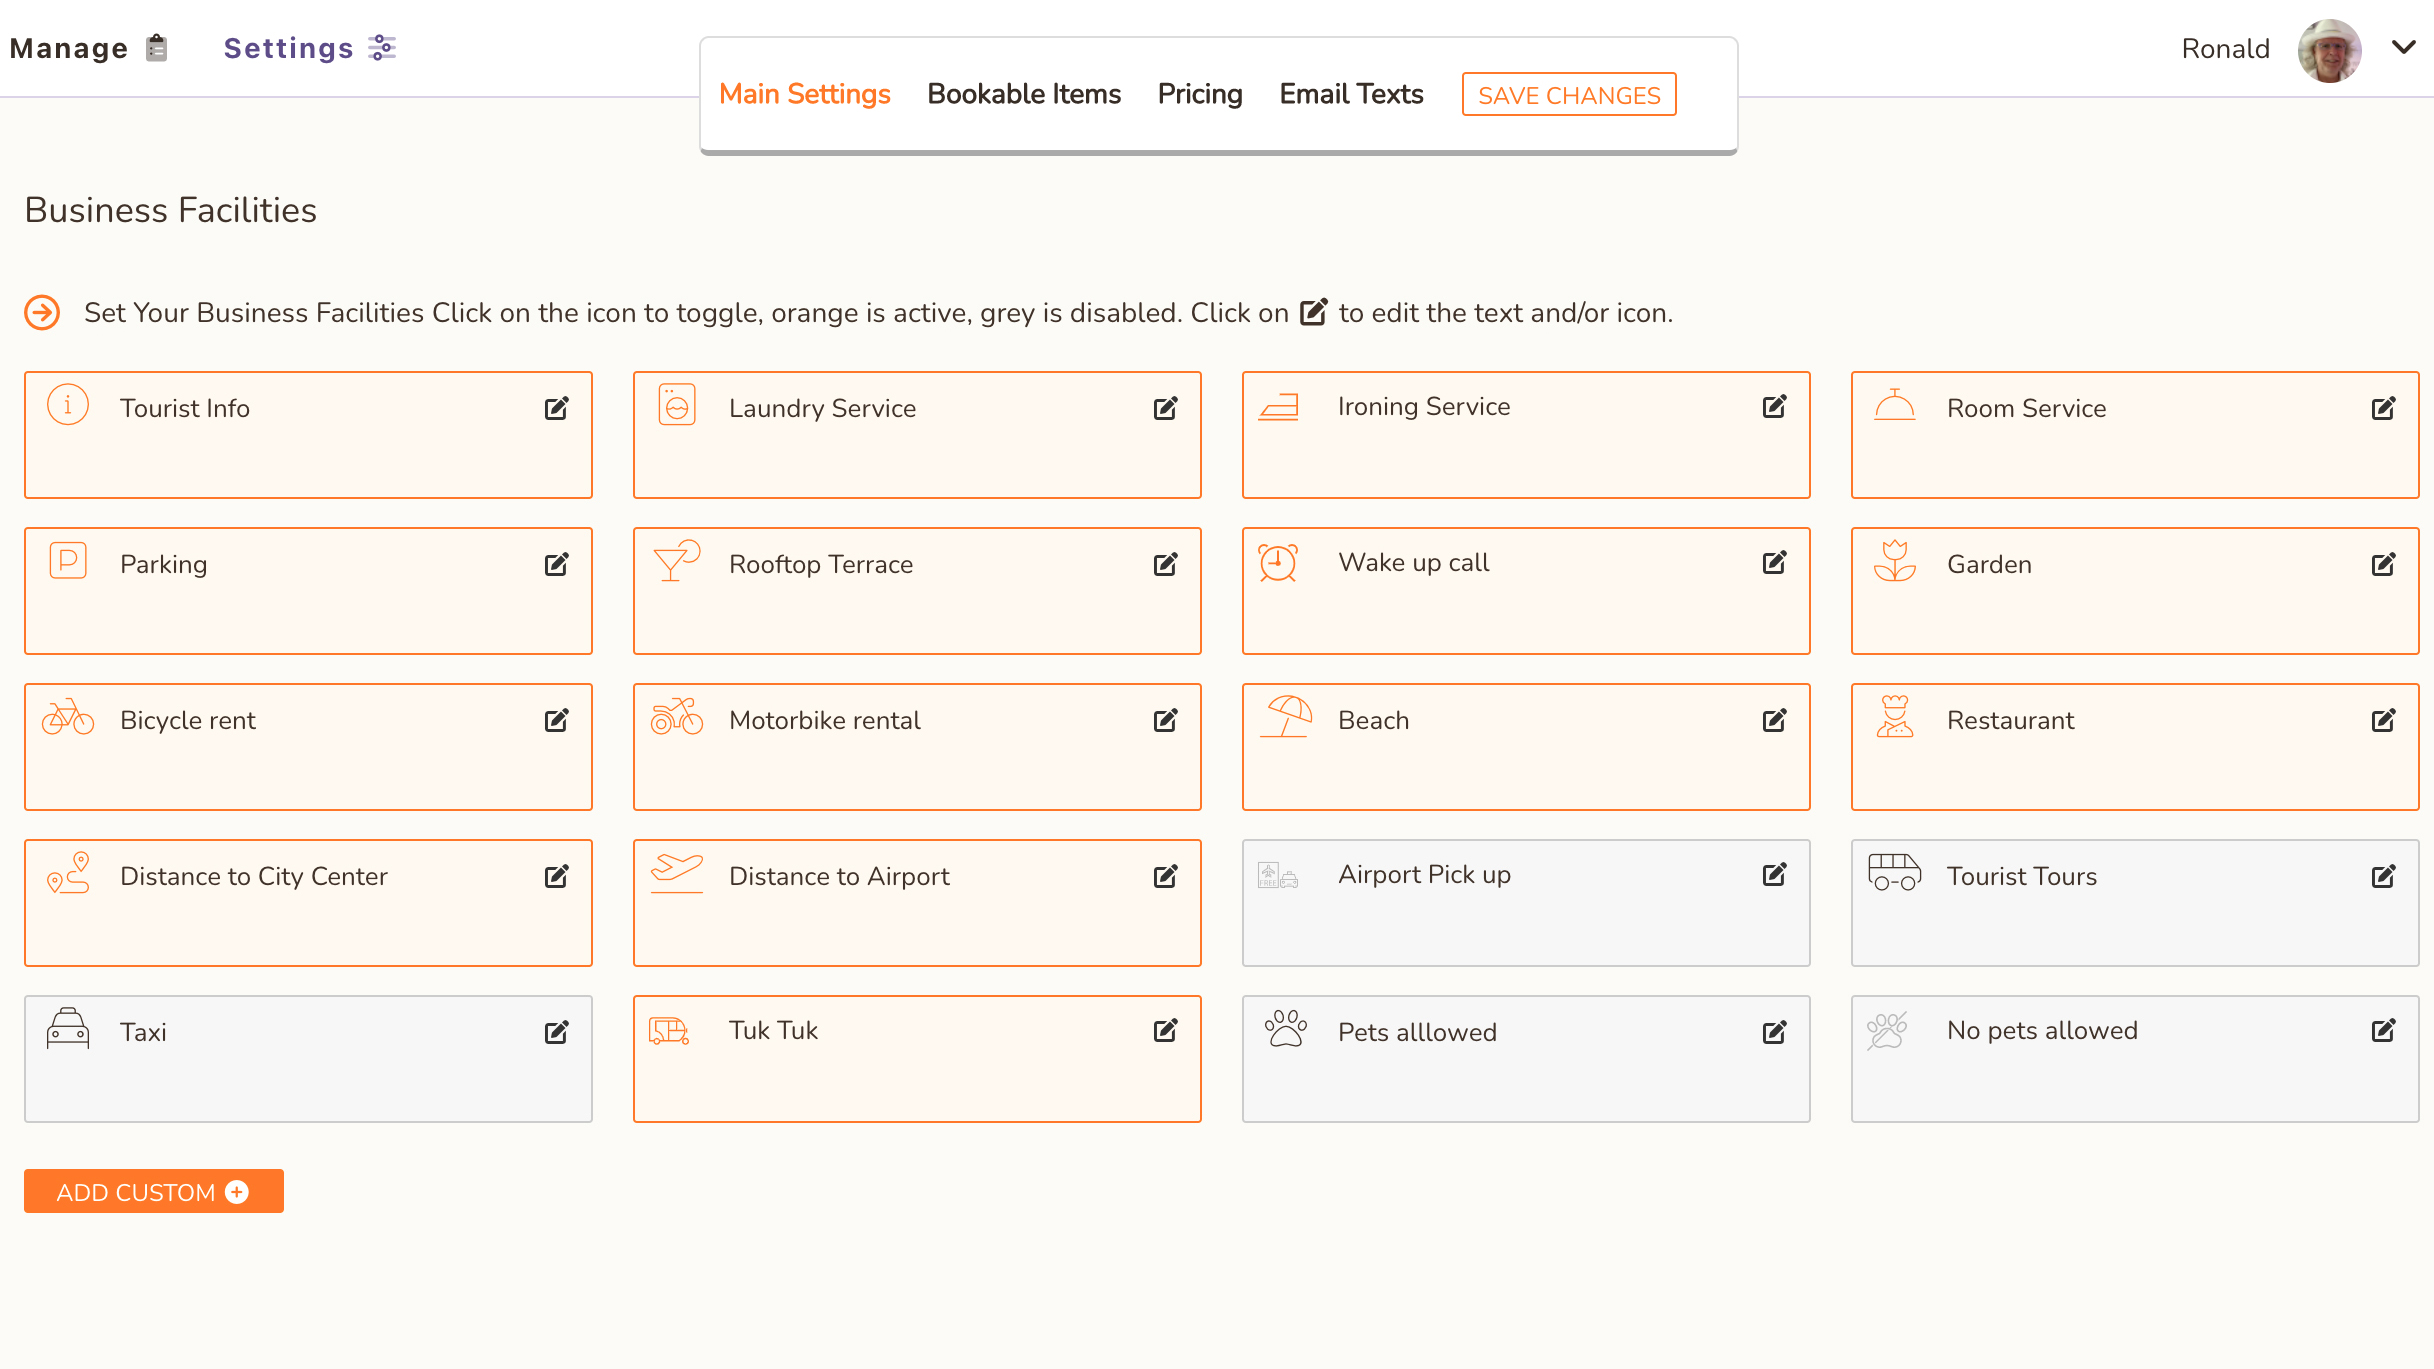Edit the Garden facility text
The height and width of the screenshot is (1369, 2434).
coord(2383,564)
